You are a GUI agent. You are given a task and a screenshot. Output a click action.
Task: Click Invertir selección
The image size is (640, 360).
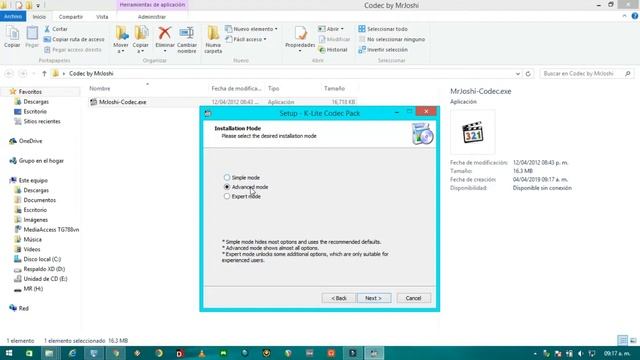click(x=383, y=49)
